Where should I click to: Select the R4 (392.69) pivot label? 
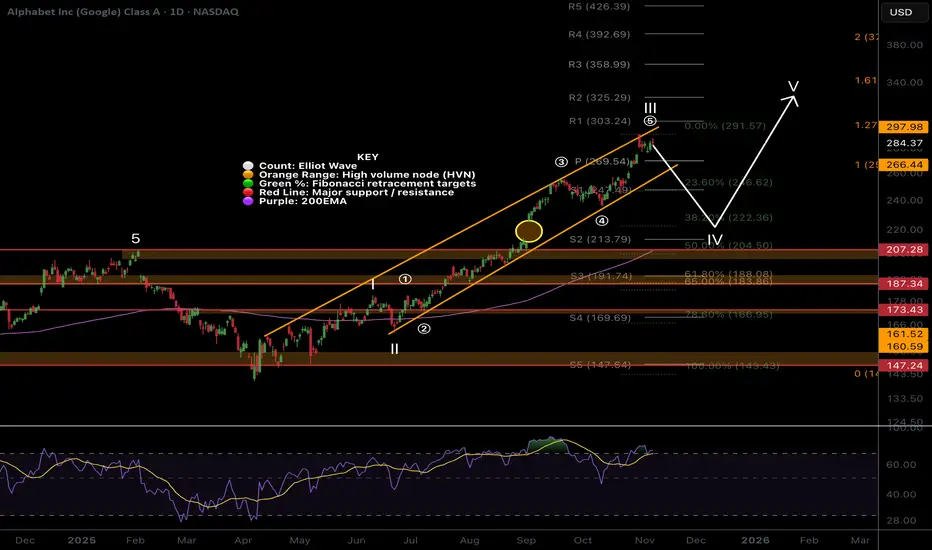tap(599, 34)
